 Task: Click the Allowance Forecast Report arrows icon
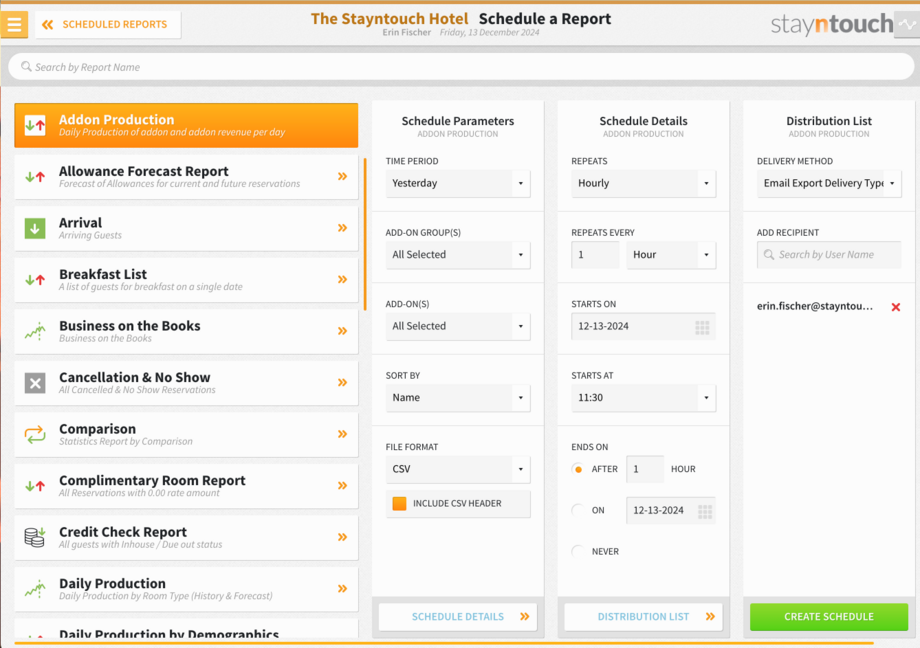(x=35, y=177)
